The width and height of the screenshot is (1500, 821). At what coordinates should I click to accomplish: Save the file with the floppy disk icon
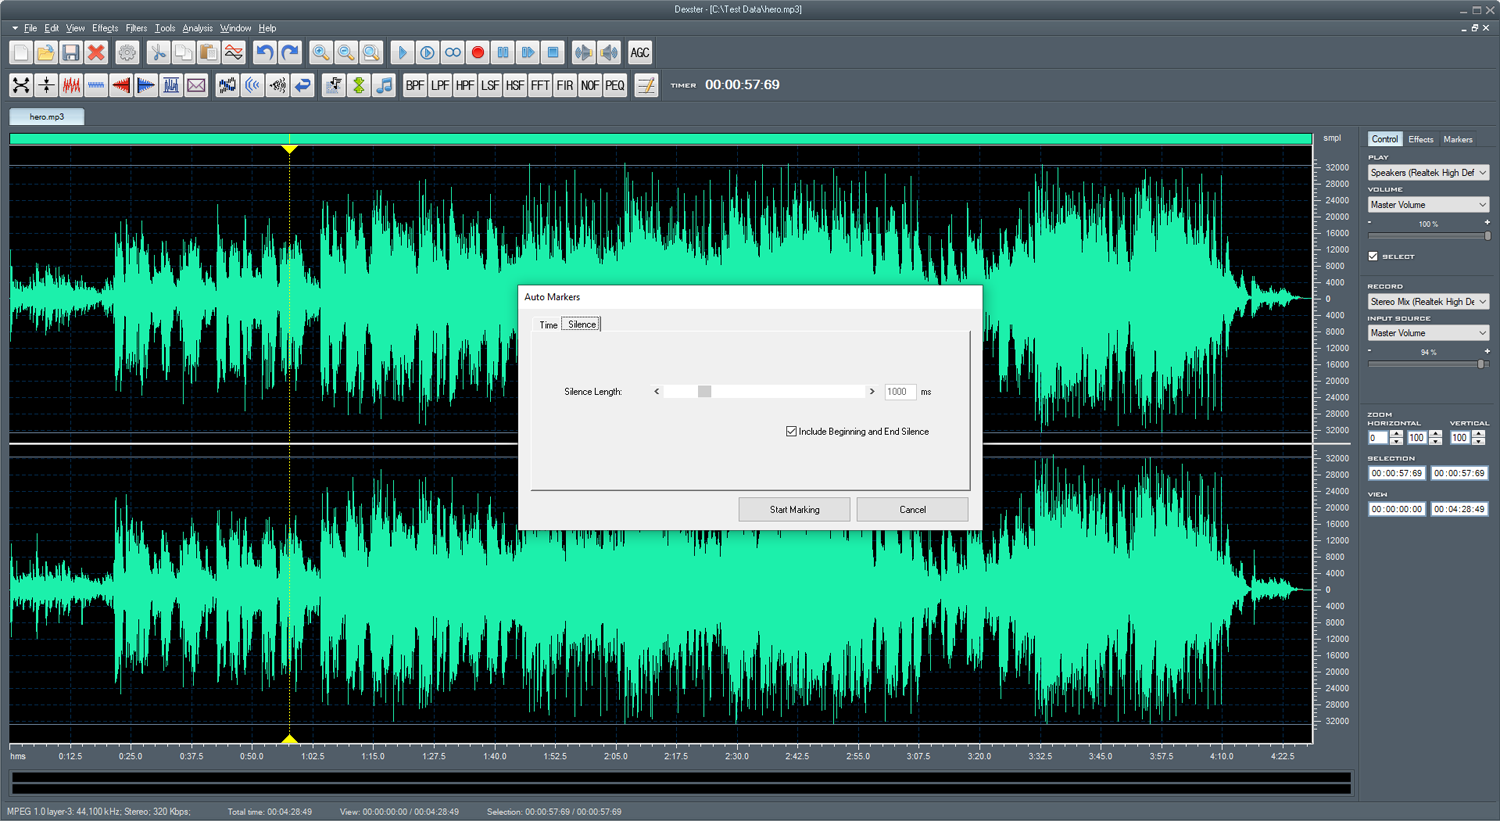click(71, 53)
